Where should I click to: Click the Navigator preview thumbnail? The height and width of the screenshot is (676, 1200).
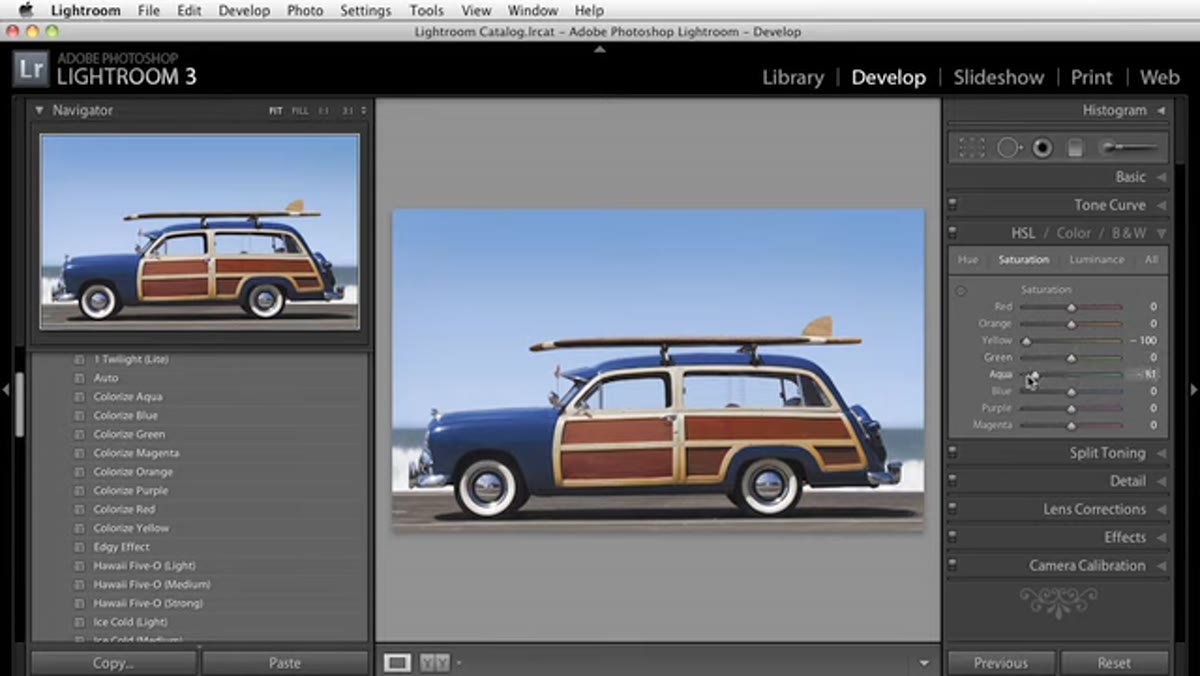click(199, 232)
